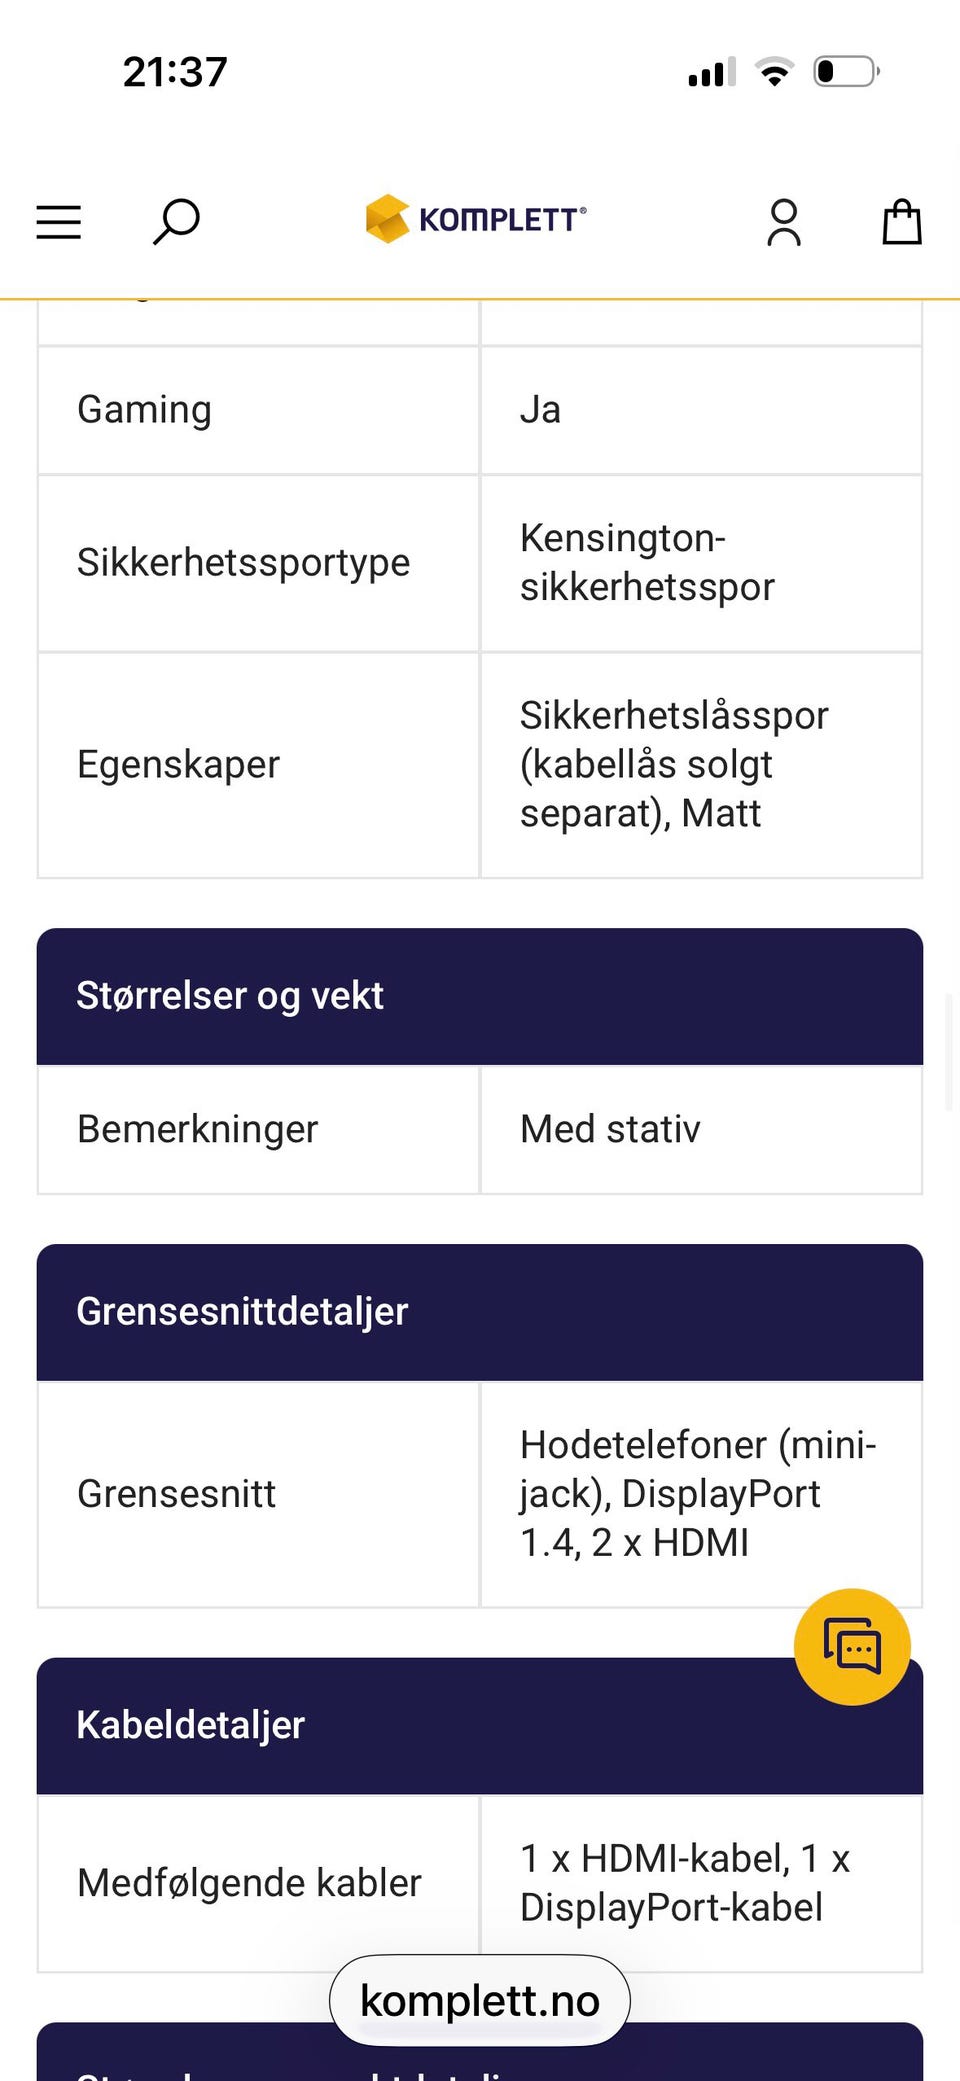Tap the search magnifier icon
The width and height of the screenshot is (960, 2081).
tap(176, 222)
